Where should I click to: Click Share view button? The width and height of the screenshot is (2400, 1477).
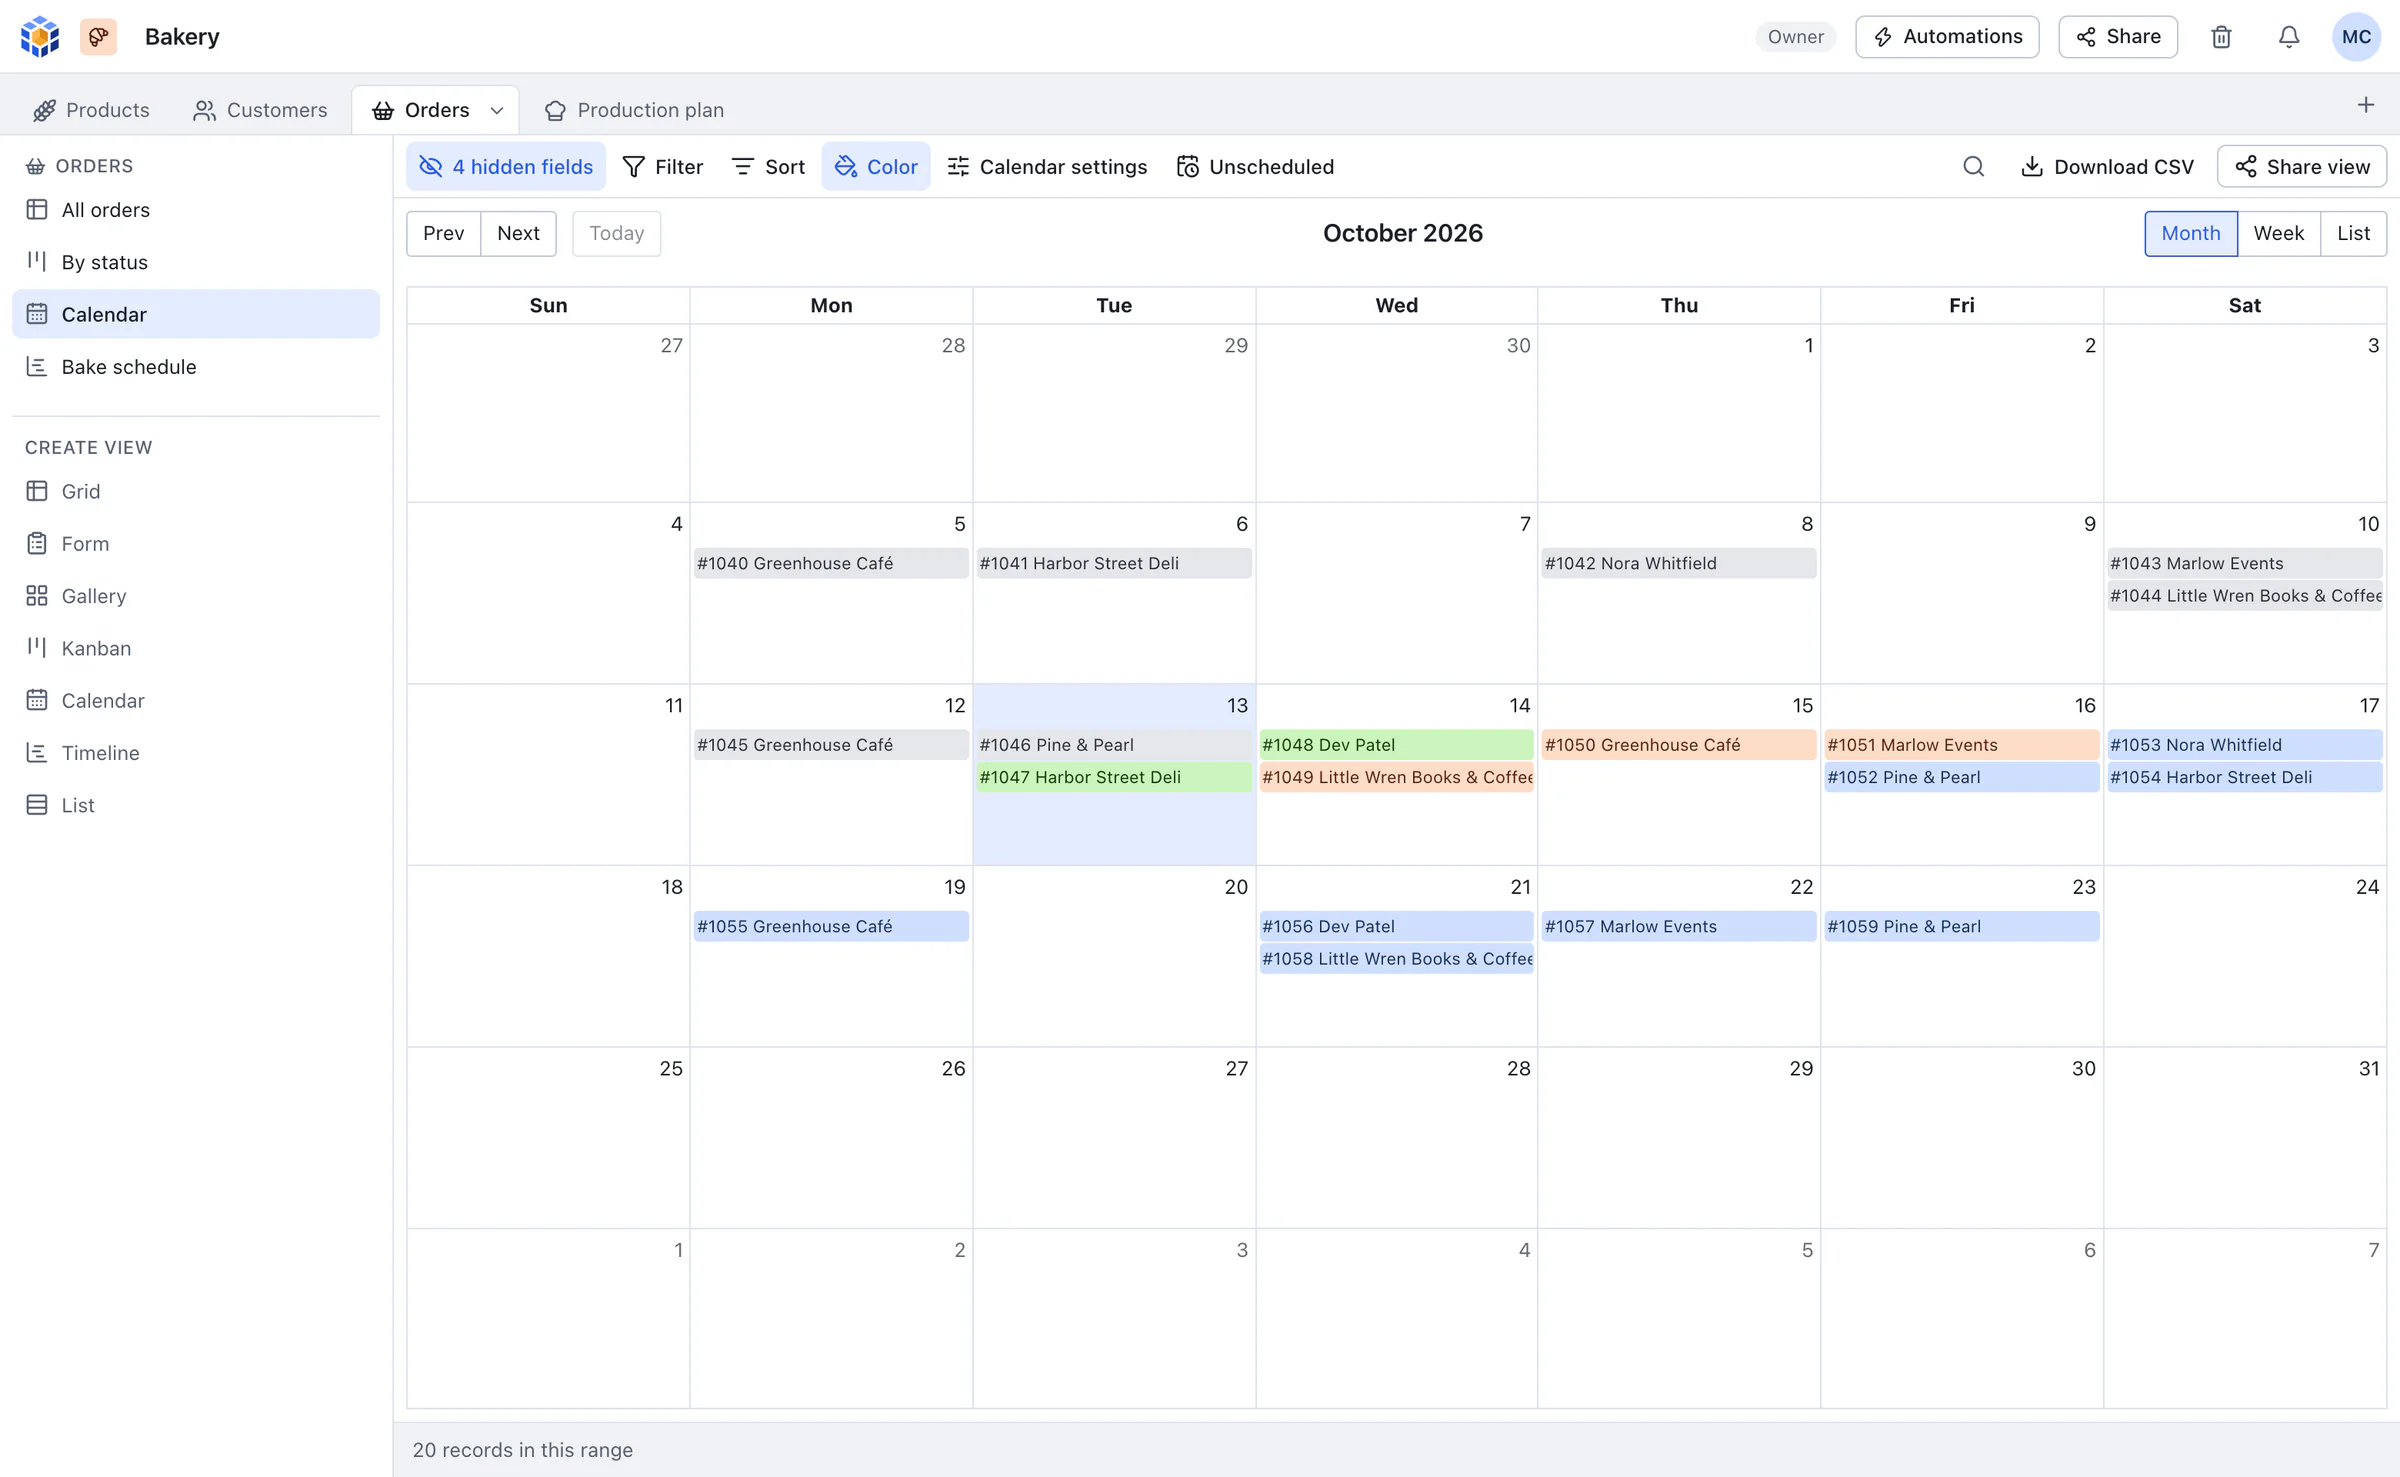click(x=2302, y=167)
